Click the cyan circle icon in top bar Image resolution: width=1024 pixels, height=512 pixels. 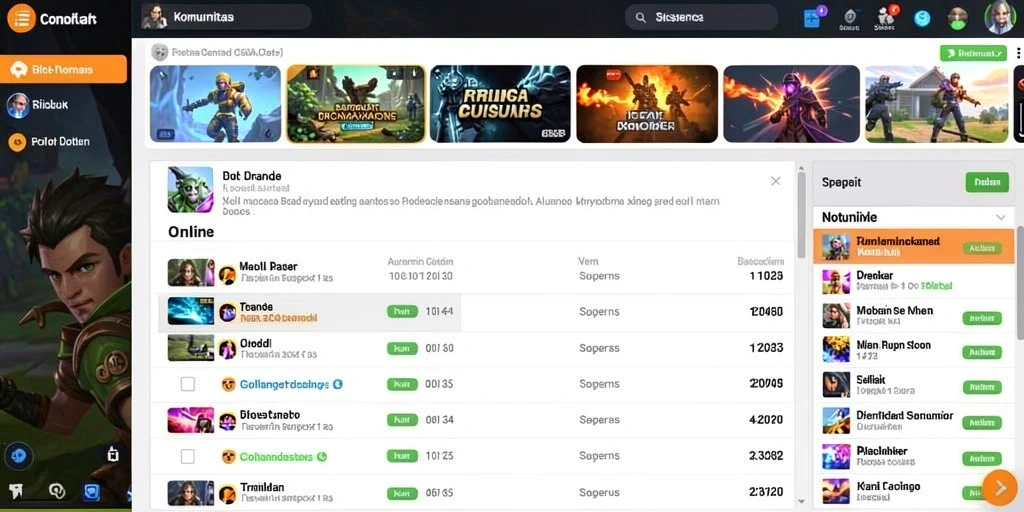click(x=922, y=18)
